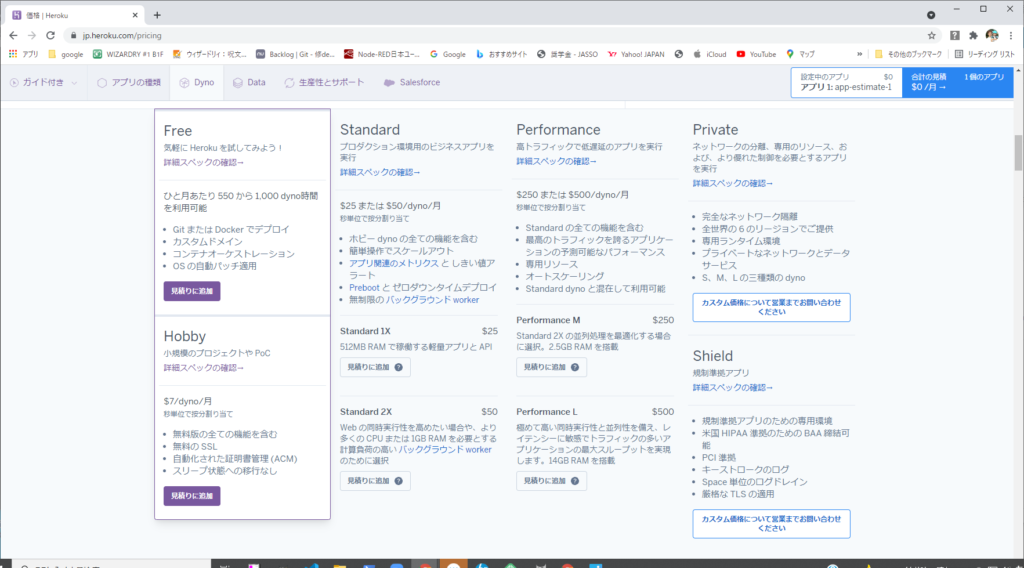Click help icon beside Performance M add button
1024x568 pixels.
[x=575, y=367]
